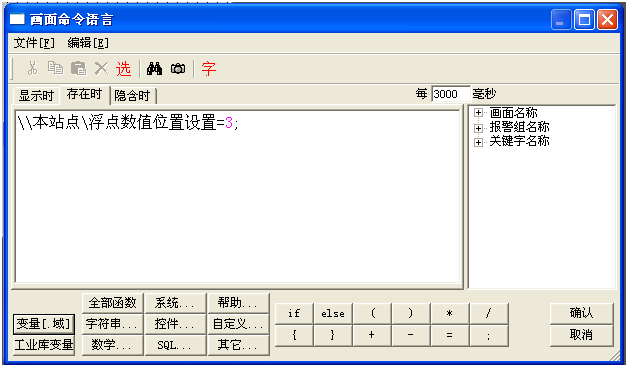
Task: Maximize the 画面命令语言 window
Action: (x=584, y=19)
